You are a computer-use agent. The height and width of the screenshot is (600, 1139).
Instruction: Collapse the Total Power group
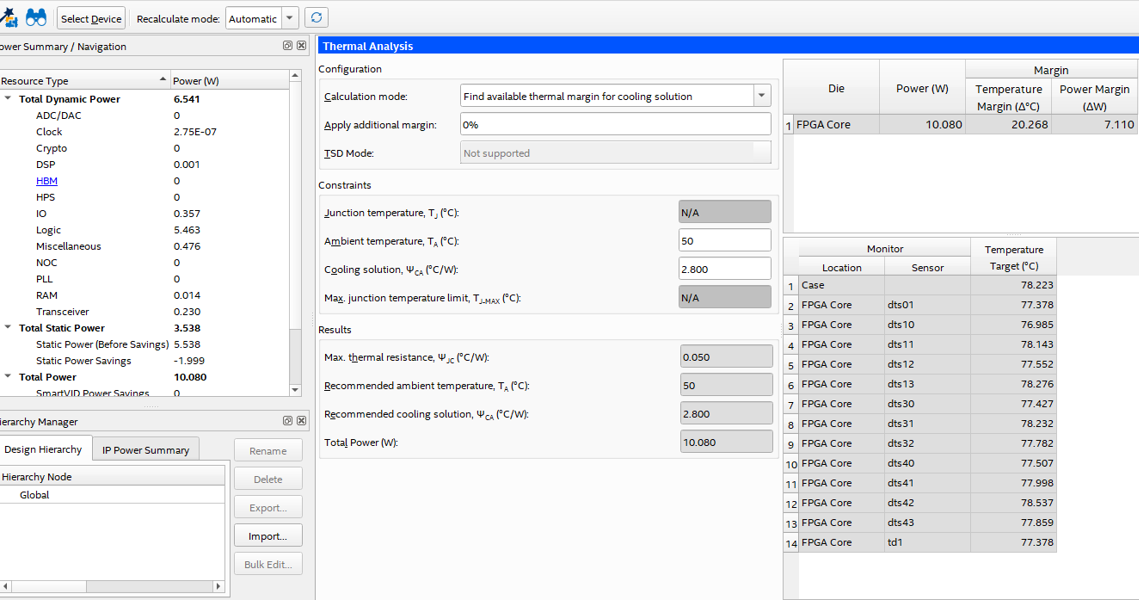tap(8, 377)
